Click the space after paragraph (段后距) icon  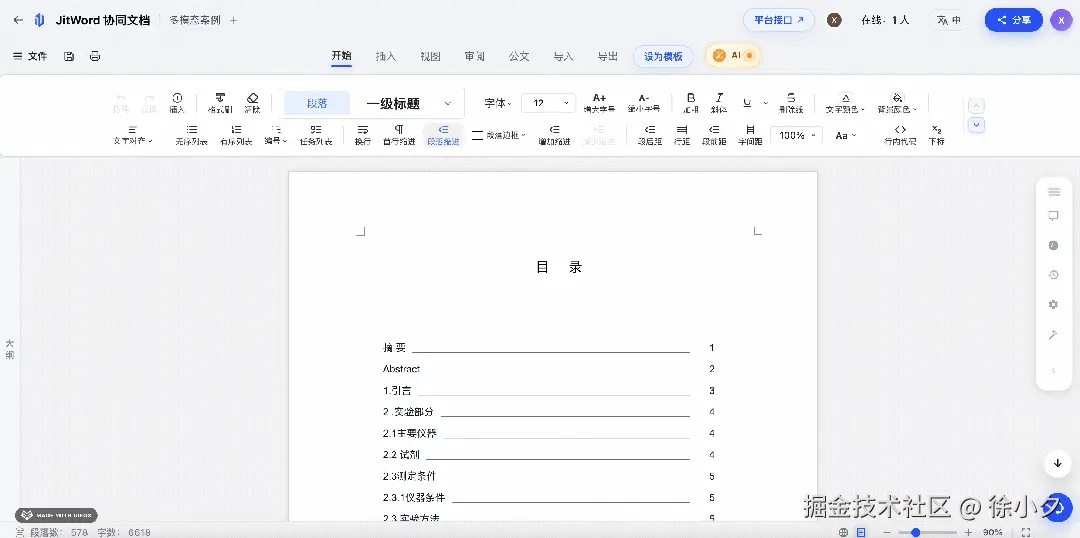click(x=649, y=130)
